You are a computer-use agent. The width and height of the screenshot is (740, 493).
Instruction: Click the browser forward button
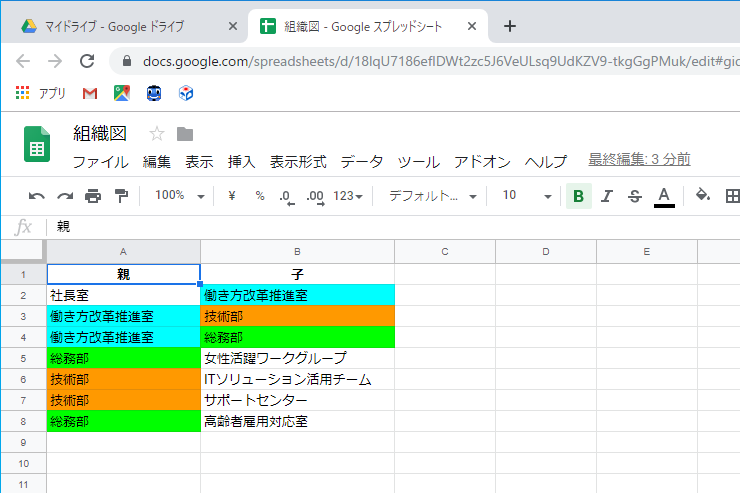click(55, 61)
